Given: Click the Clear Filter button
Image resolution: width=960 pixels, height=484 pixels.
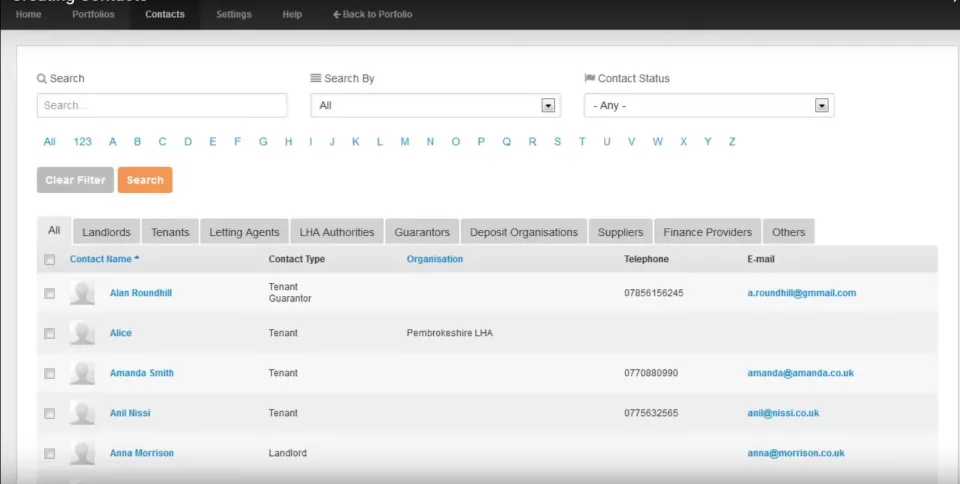Looking at the screenshot, I should click(75, 180).
